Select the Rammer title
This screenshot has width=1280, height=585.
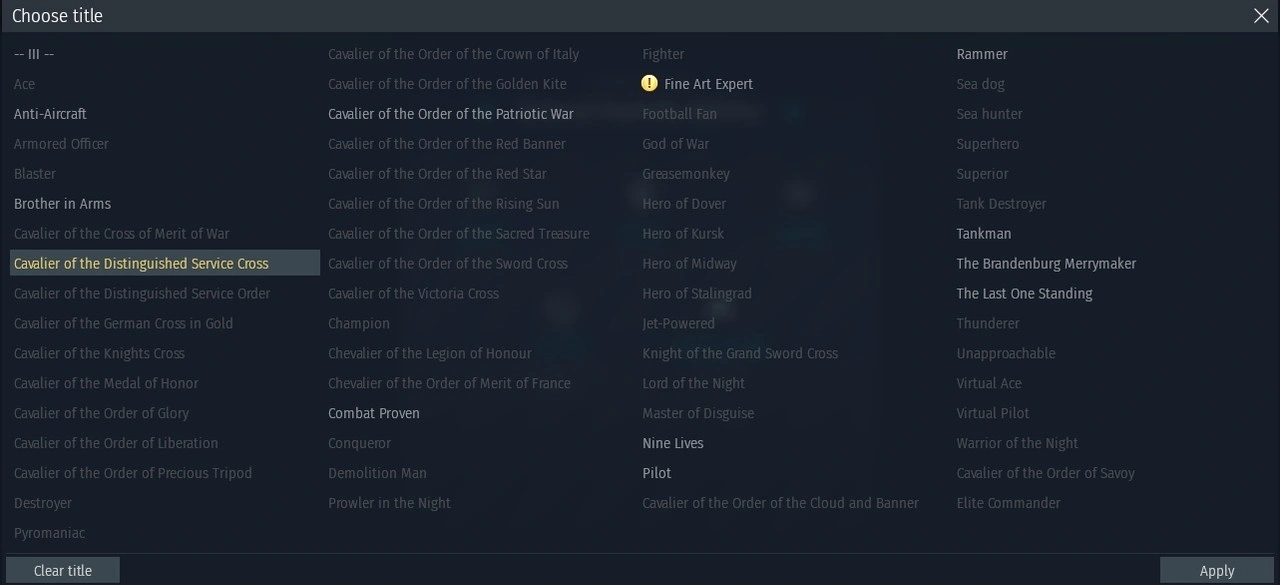[982, 54]
